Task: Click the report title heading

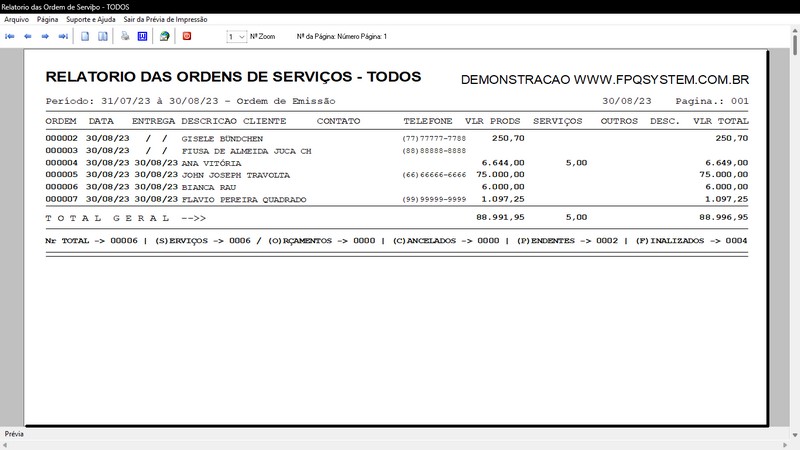Action: [x=233, y=77]
